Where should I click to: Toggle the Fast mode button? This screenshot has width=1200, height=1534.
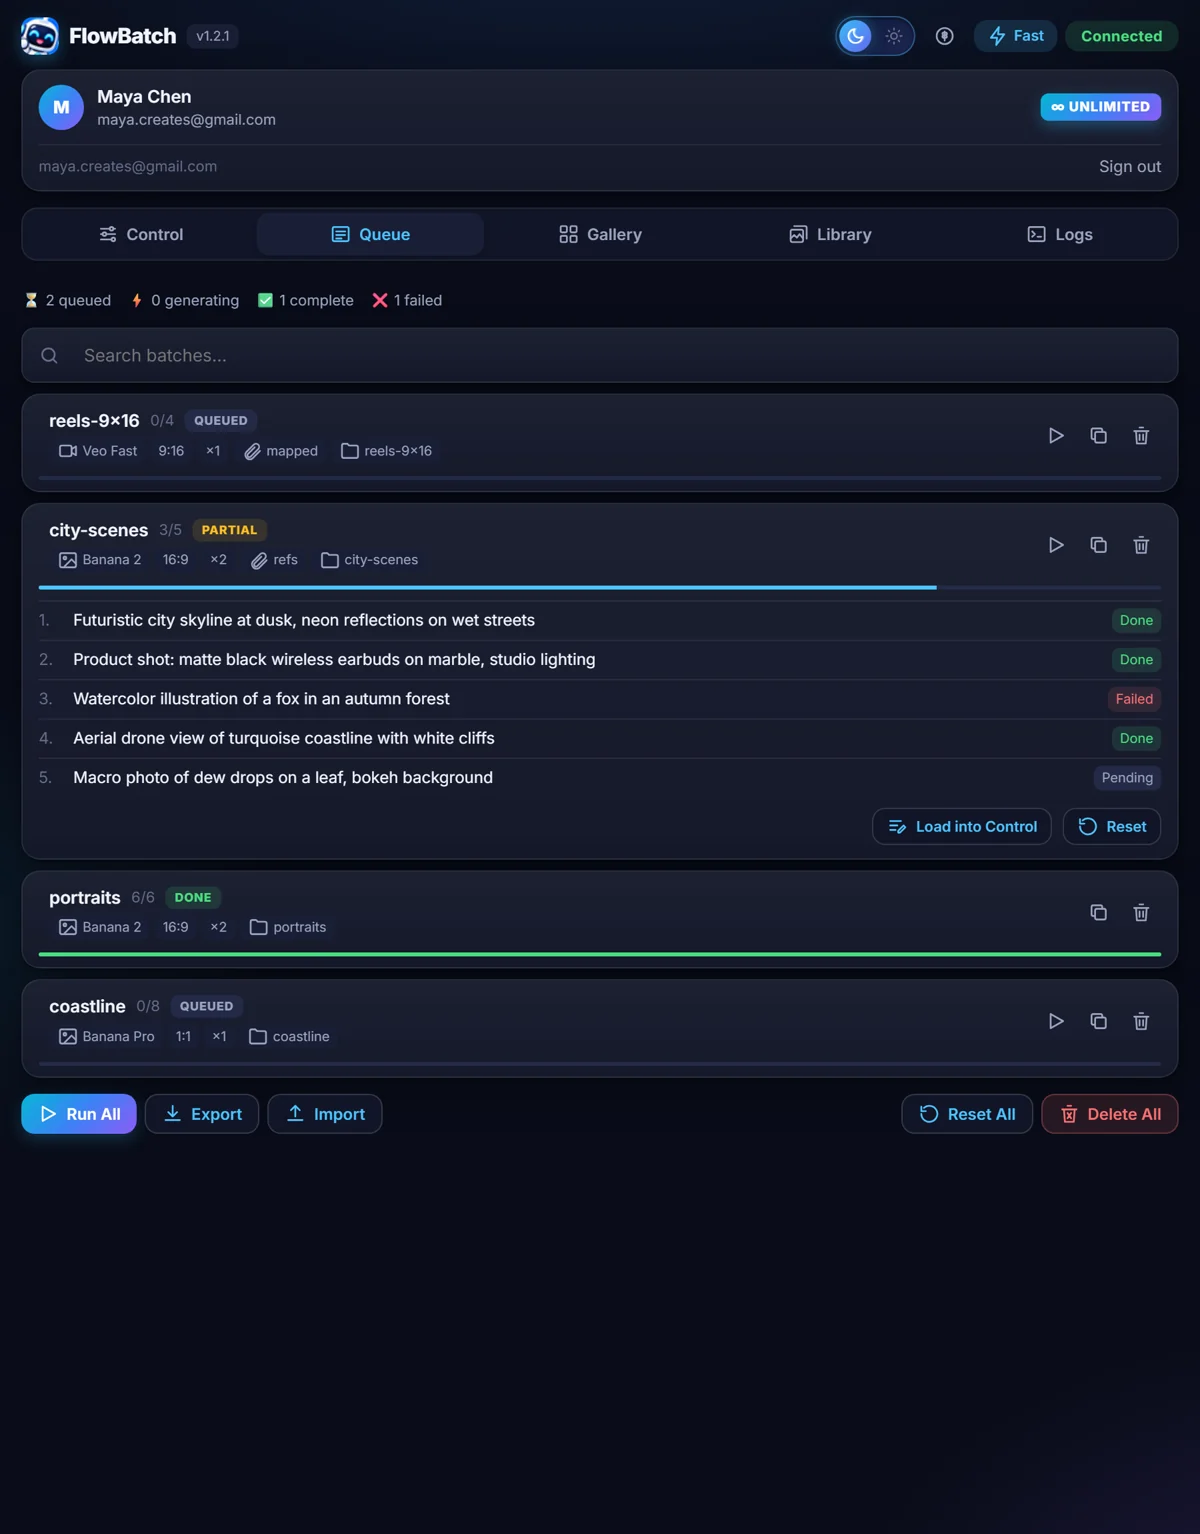[1016, 36]
